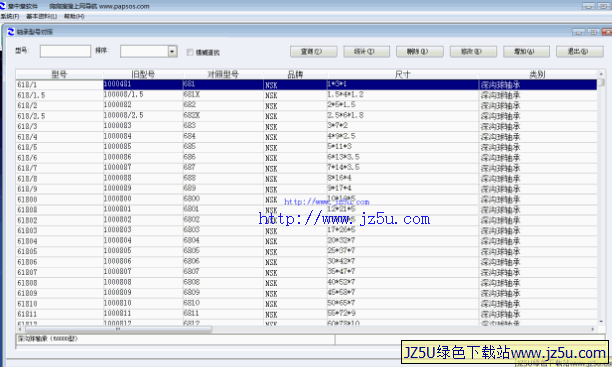The height and width of the screenshot is (367, 612).
Task: Click the 类别 column header
Action: click(x=537, y=74)
